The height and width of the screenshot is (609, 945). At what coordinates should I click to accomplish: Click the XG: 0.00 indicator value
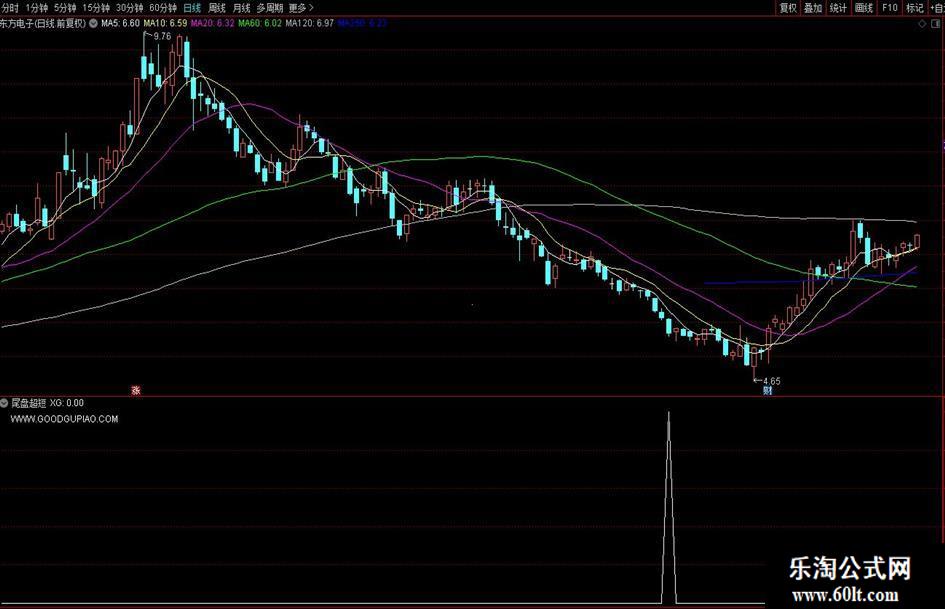67,403
